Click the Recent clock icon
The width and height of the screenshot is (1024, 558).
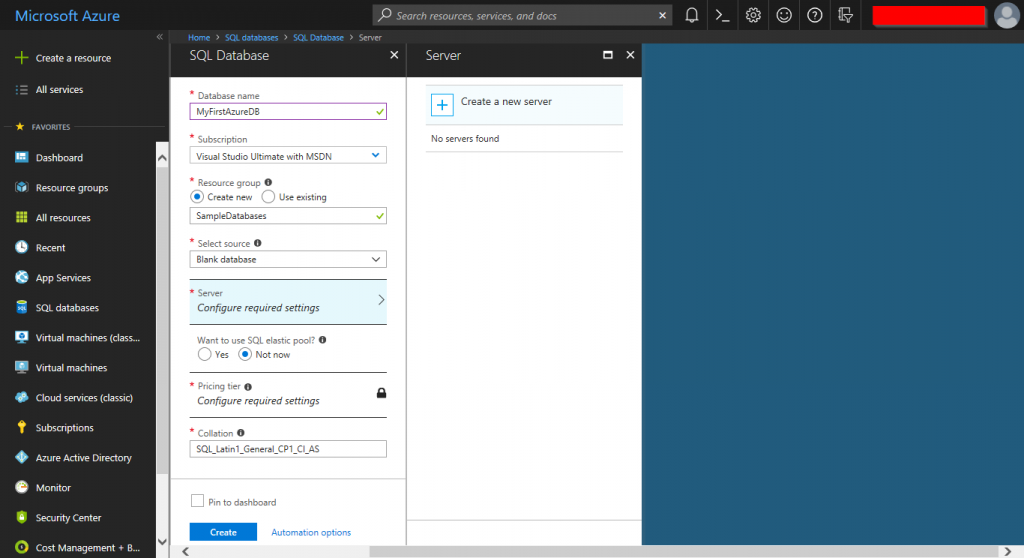[22, 247]
